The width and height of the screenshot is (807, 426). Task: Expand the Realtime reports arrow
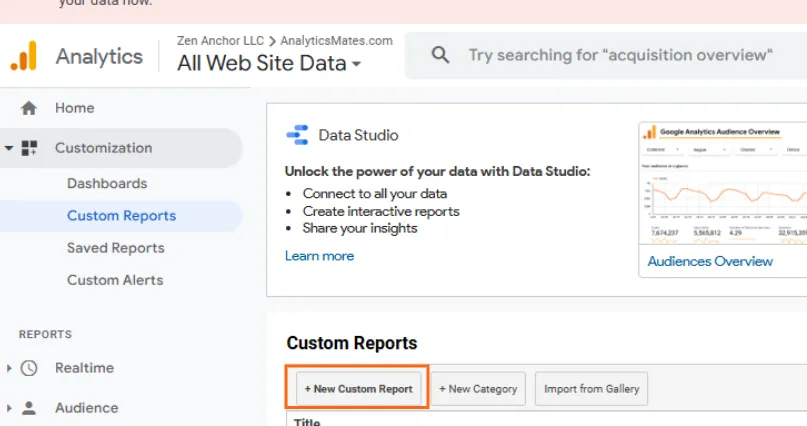(x=9, y=368)
